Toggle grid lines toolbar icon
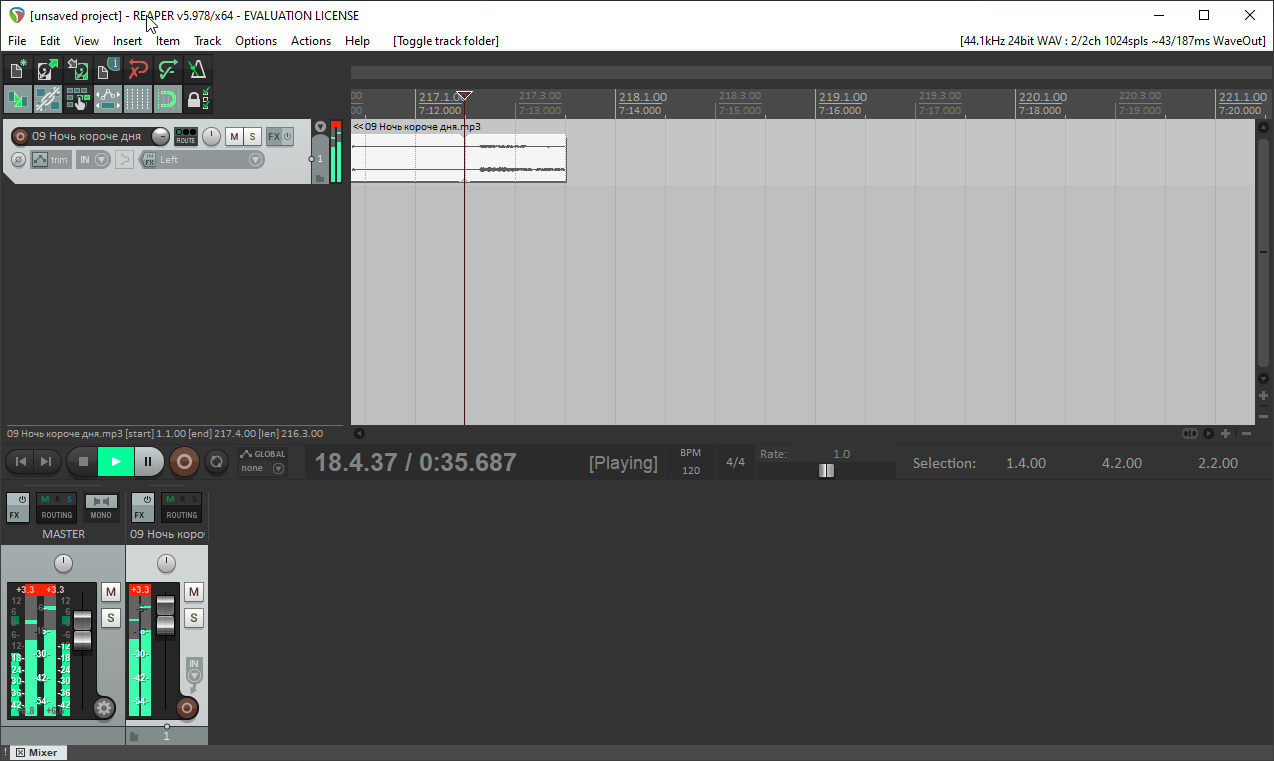This screenshot has height=761, width=1274. click(x=138, y=99)
